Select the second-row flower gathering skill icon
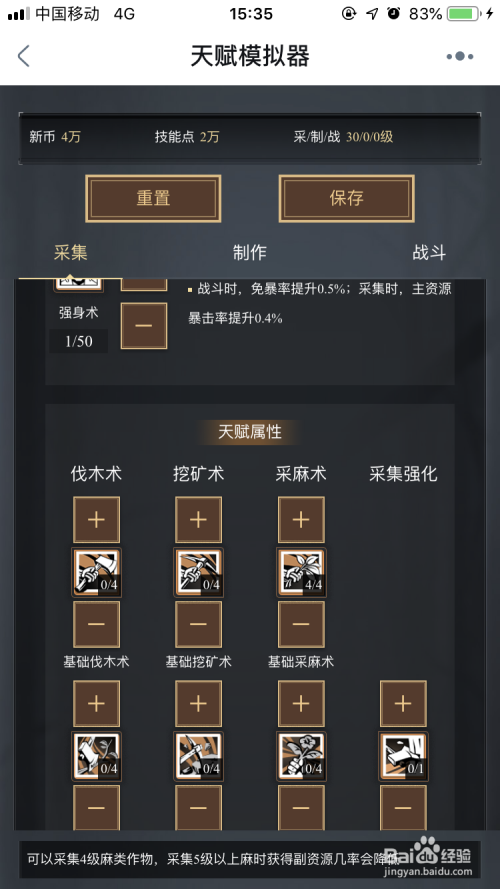 (x=300, y=756)
